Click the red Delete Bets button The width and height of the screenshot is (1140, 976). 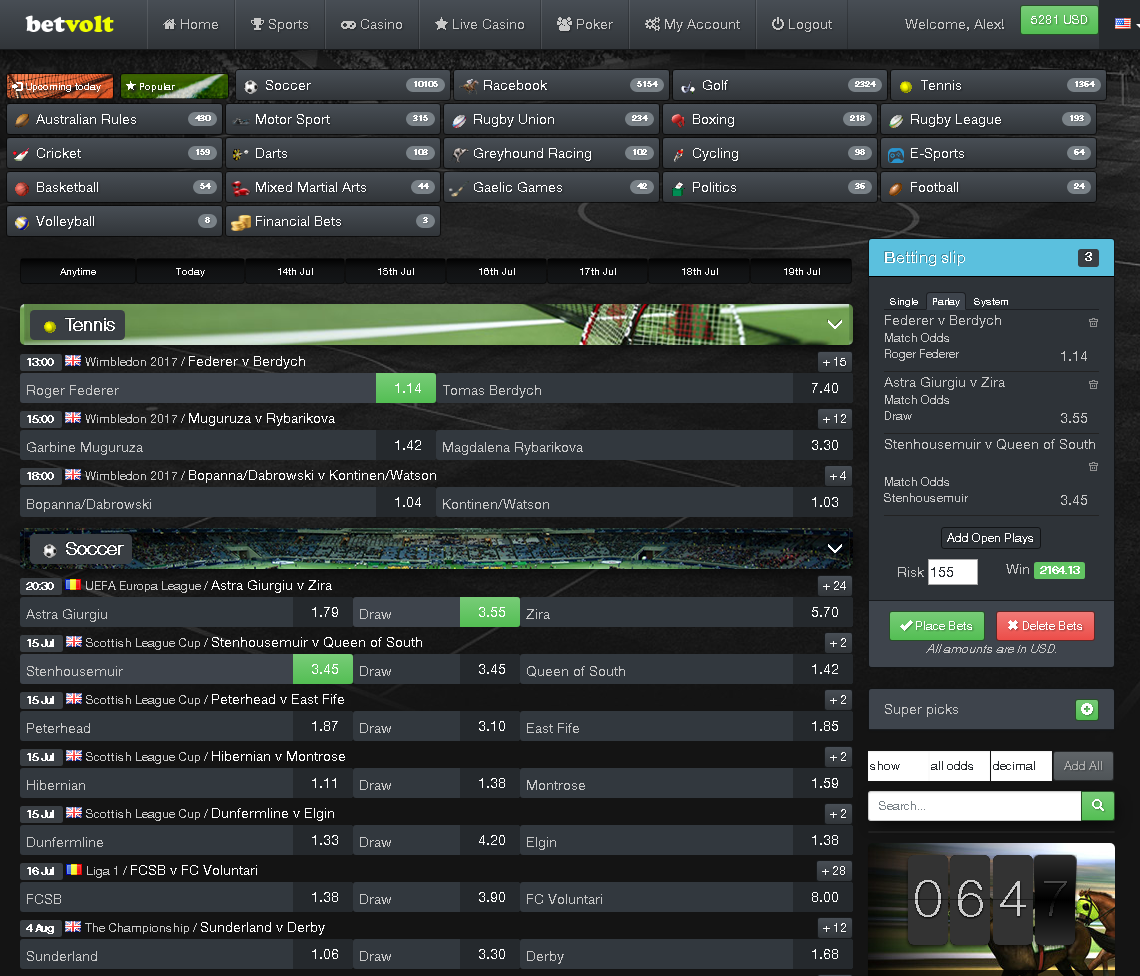[1045, 626]
